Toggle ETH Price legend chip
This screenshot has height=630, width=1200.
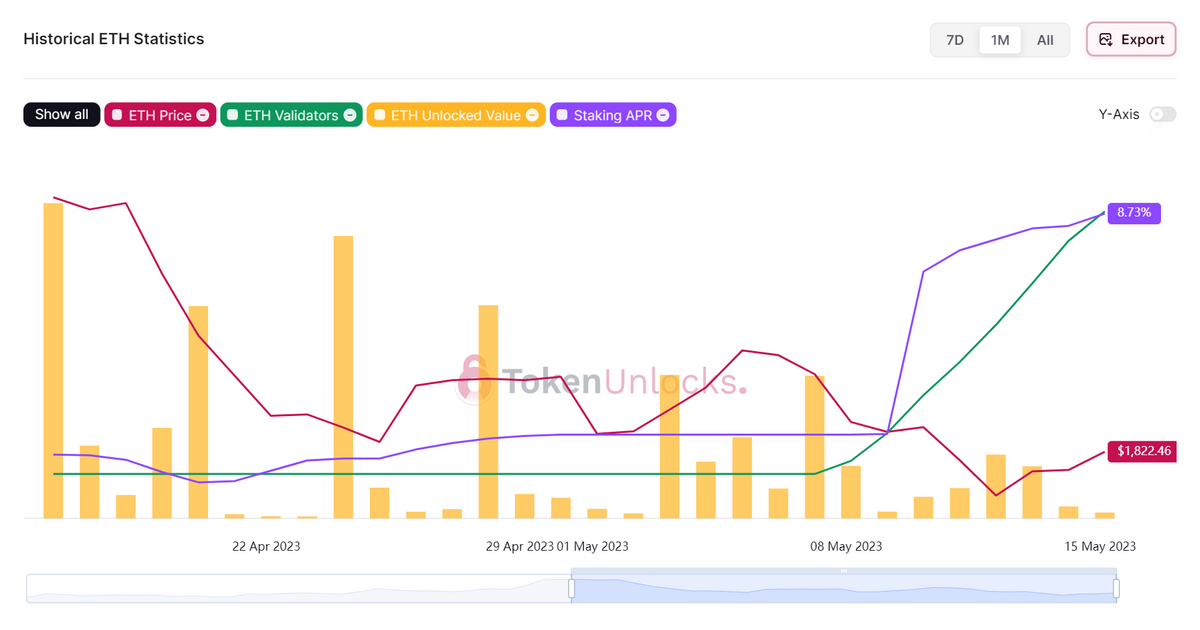160,115
